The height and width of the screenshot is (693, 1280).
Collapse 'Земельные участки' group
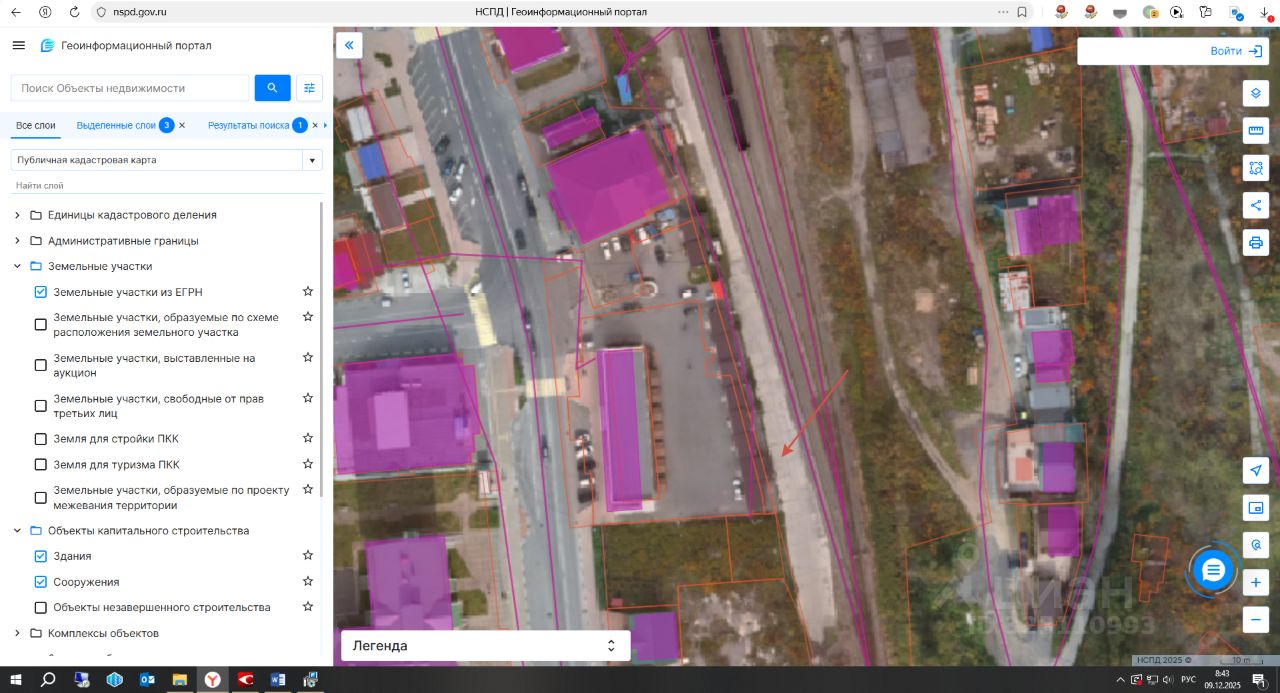[x=17, y=266]
